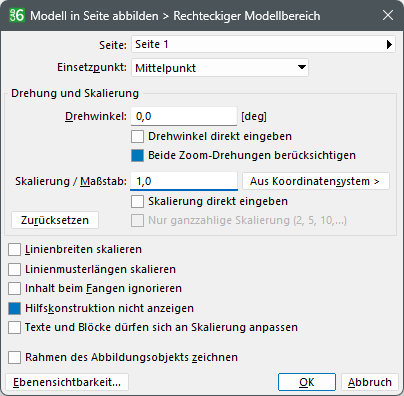Uncheck Beide Zoom-Drehungen berücksichtigen
Viewport: 404px width, 396px height.
[137, 156]
